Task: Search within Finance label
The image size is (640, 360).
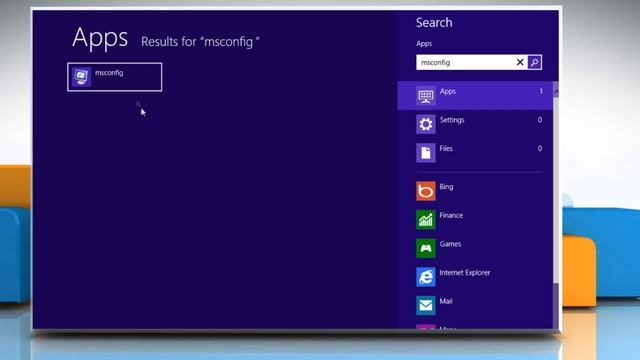Action: click(x=451, y=215)
